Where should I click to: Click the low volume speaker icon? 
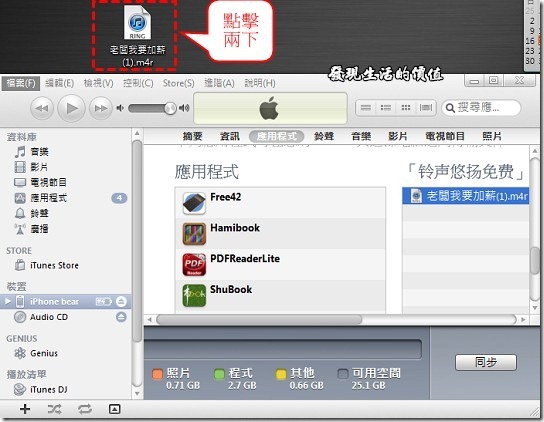coord(120,108)
